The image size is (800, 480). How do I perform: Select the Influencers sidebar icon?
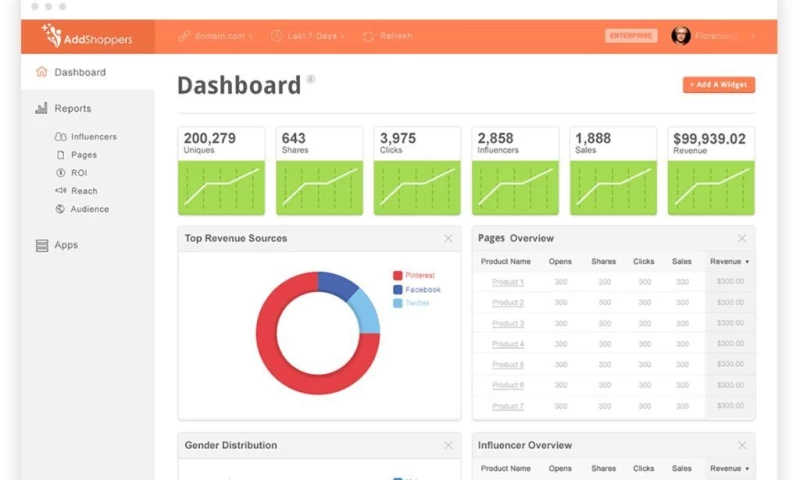60,137
